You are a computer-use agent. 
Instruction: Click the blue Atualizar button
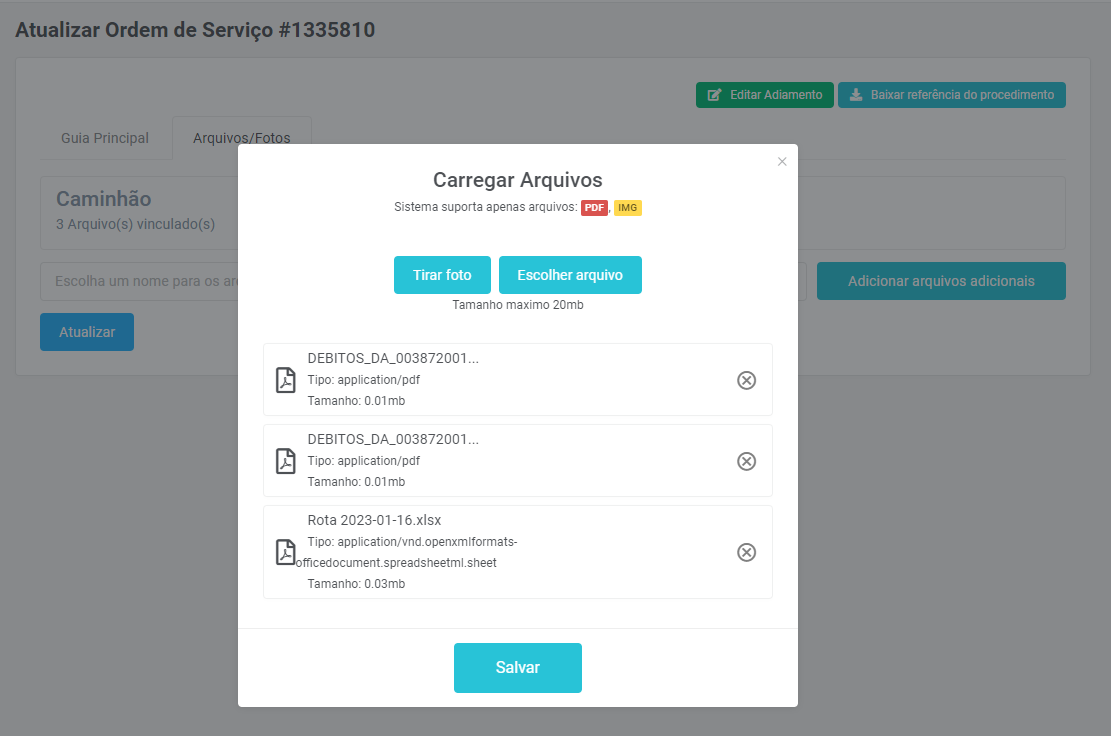(x=87, y=332)
